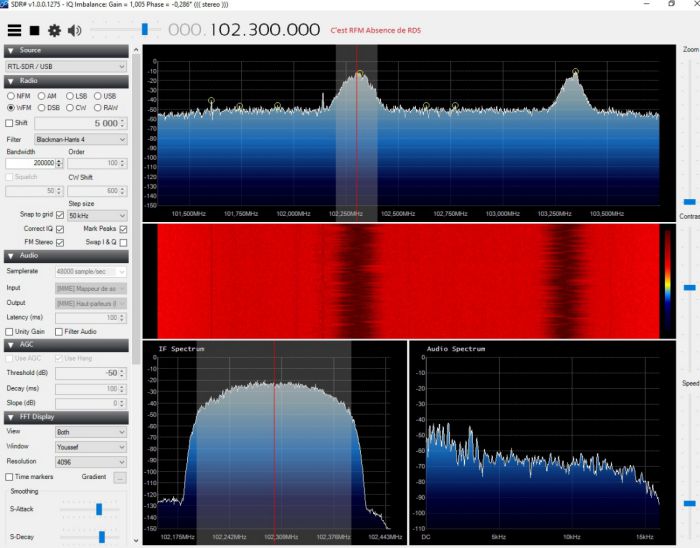Open the Resolution dropdown set to 4096
This screenshot has height=548, width=700.
coord(91,462)
